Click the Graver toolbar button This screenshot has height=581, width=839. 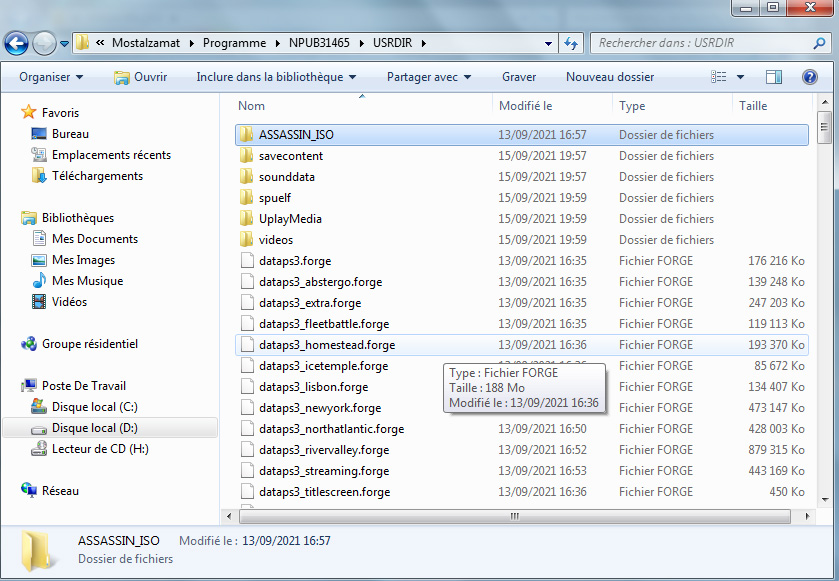(x=519, y=77)
